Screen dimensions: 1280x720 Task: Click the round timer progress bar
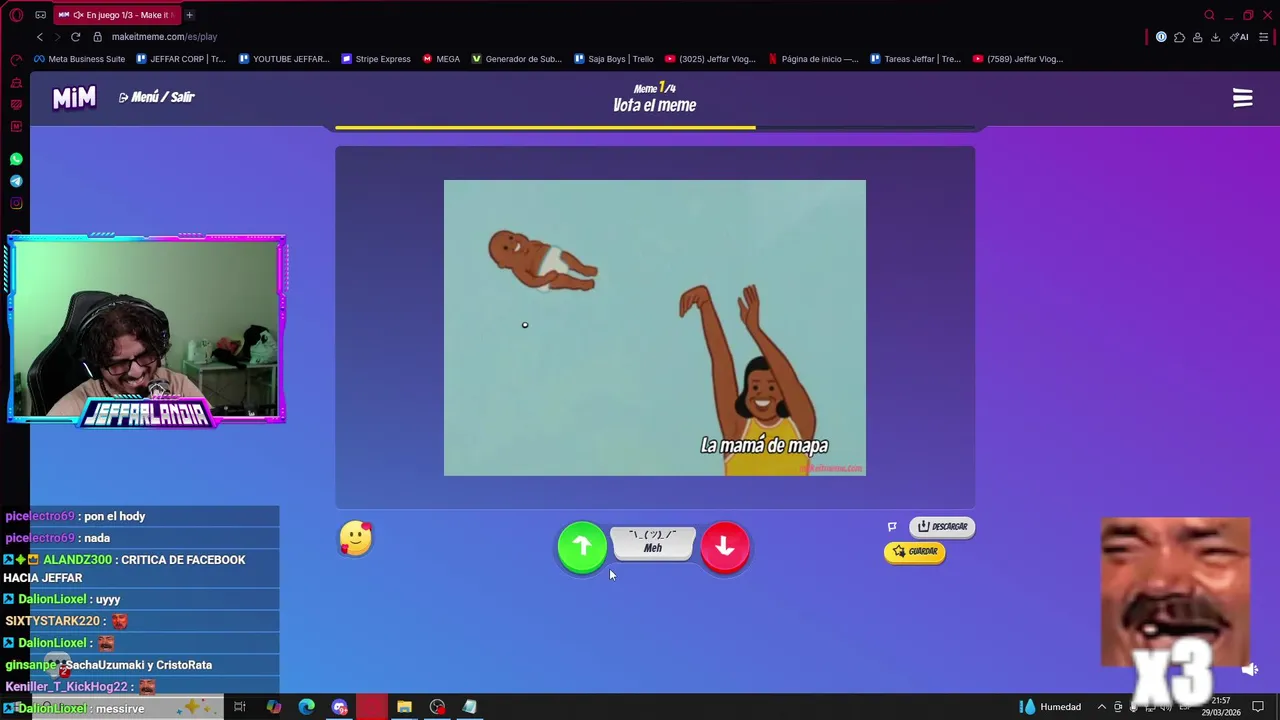click(655, 127)
